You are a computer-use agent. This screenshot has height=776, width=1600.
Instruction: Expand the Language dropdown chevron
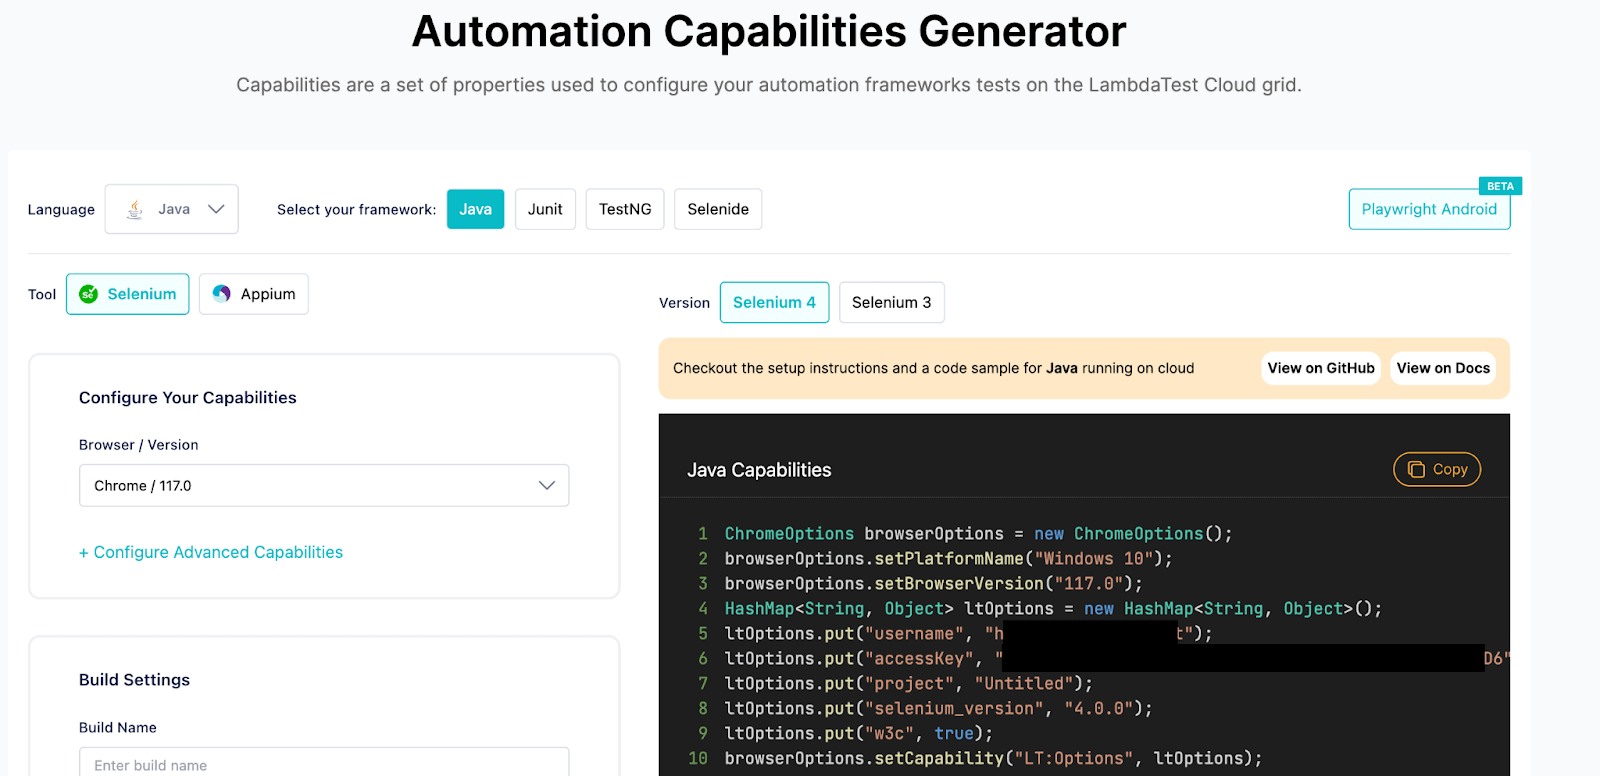coord(216,209)
